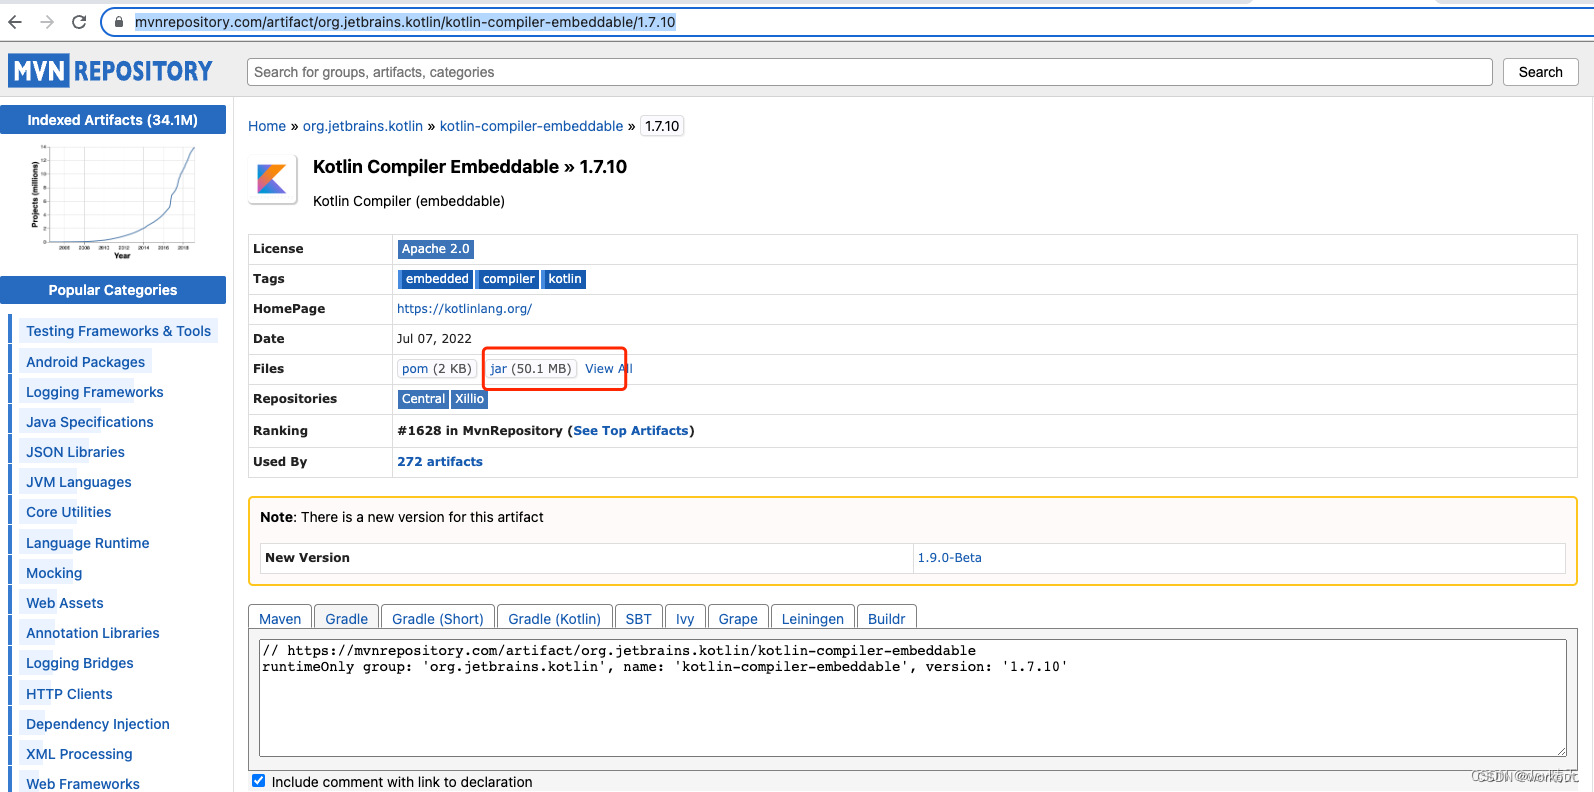Click the Search button

(x=1540, y=72)
